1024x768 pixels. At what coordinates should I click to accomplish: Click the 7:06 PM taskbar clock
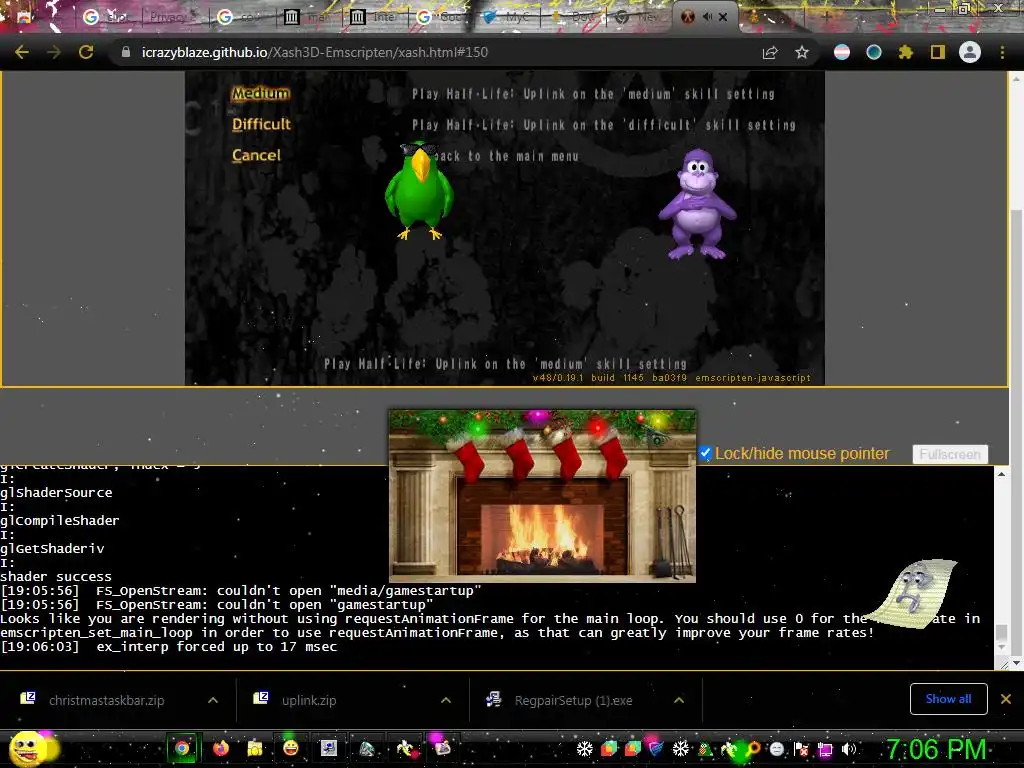click(x=936, y=748)
